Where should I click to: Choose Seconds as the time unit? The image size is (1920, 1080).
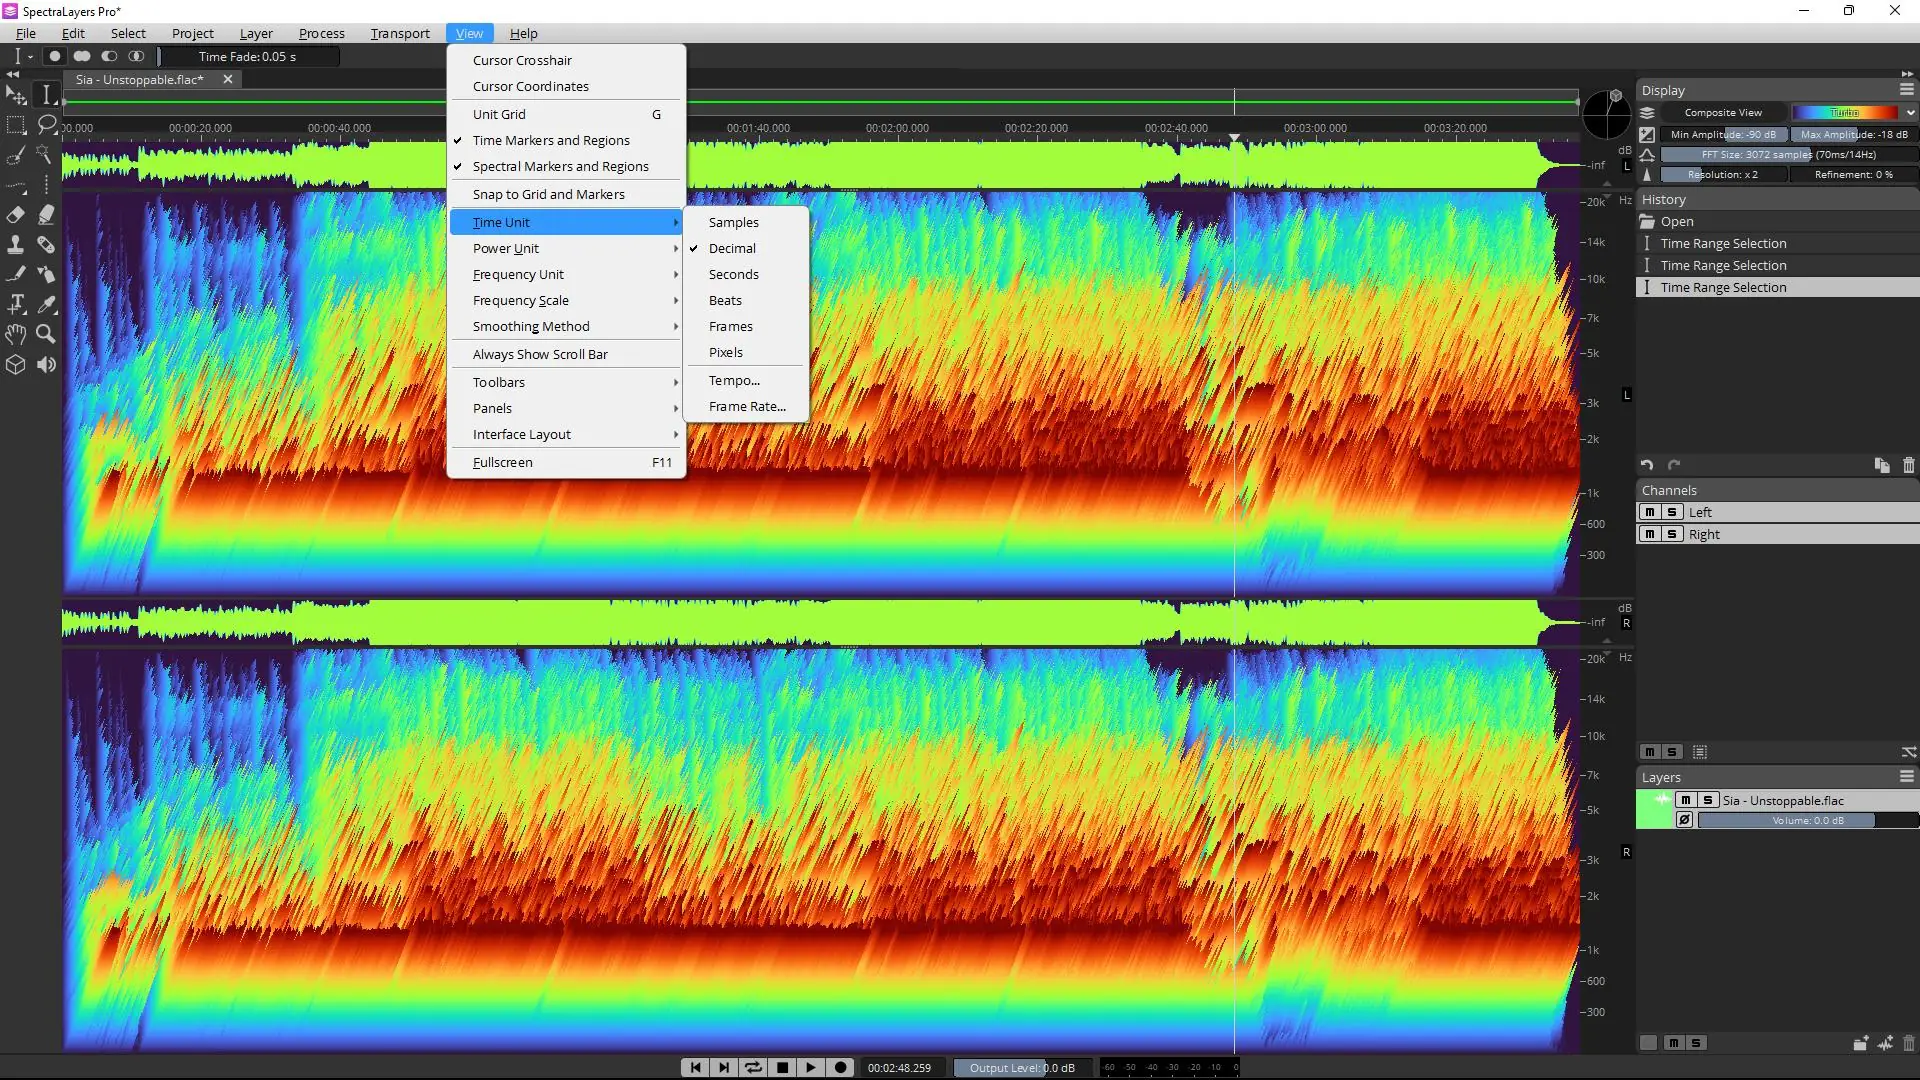[733, 275]
